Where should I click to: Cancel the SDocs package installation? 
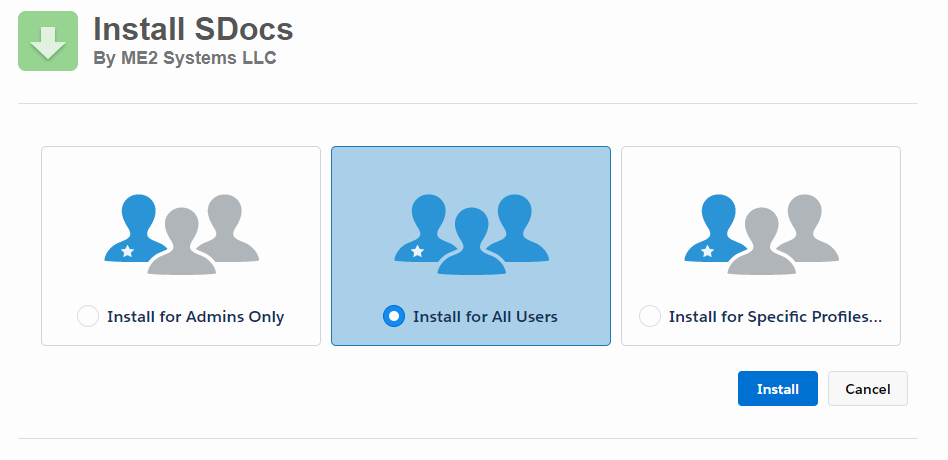[x=868, y=389]
